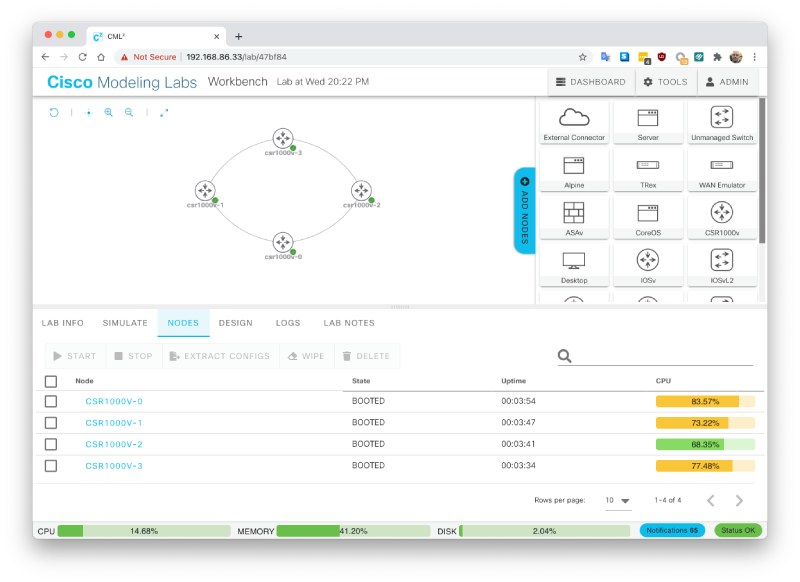Viewport: 800px width, 582px height.
Task: Click the system MEMORY usage bar
Action: (x=354, y=531)
